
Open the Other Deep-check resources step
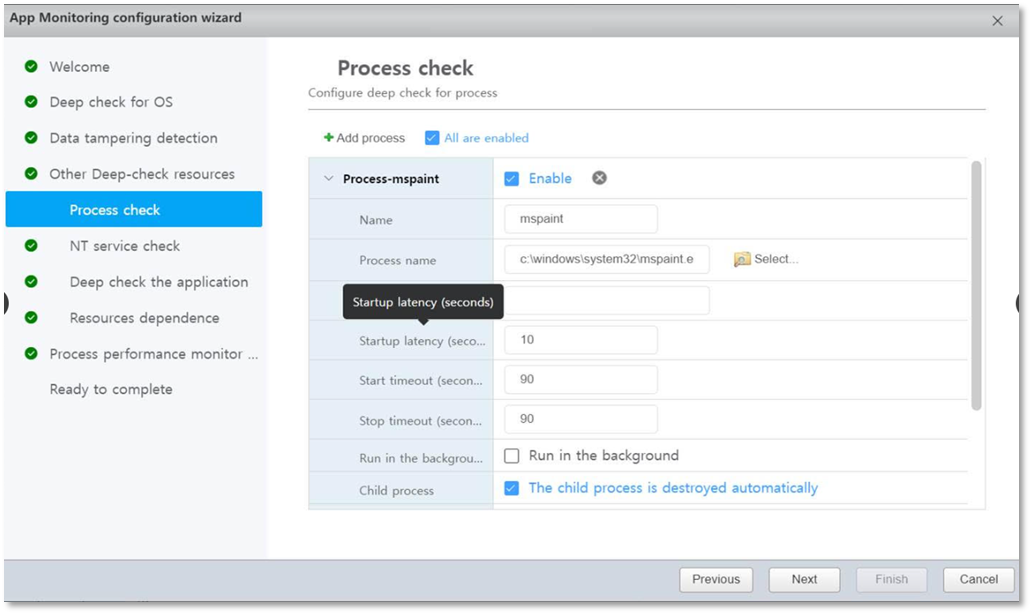(142, 174)
